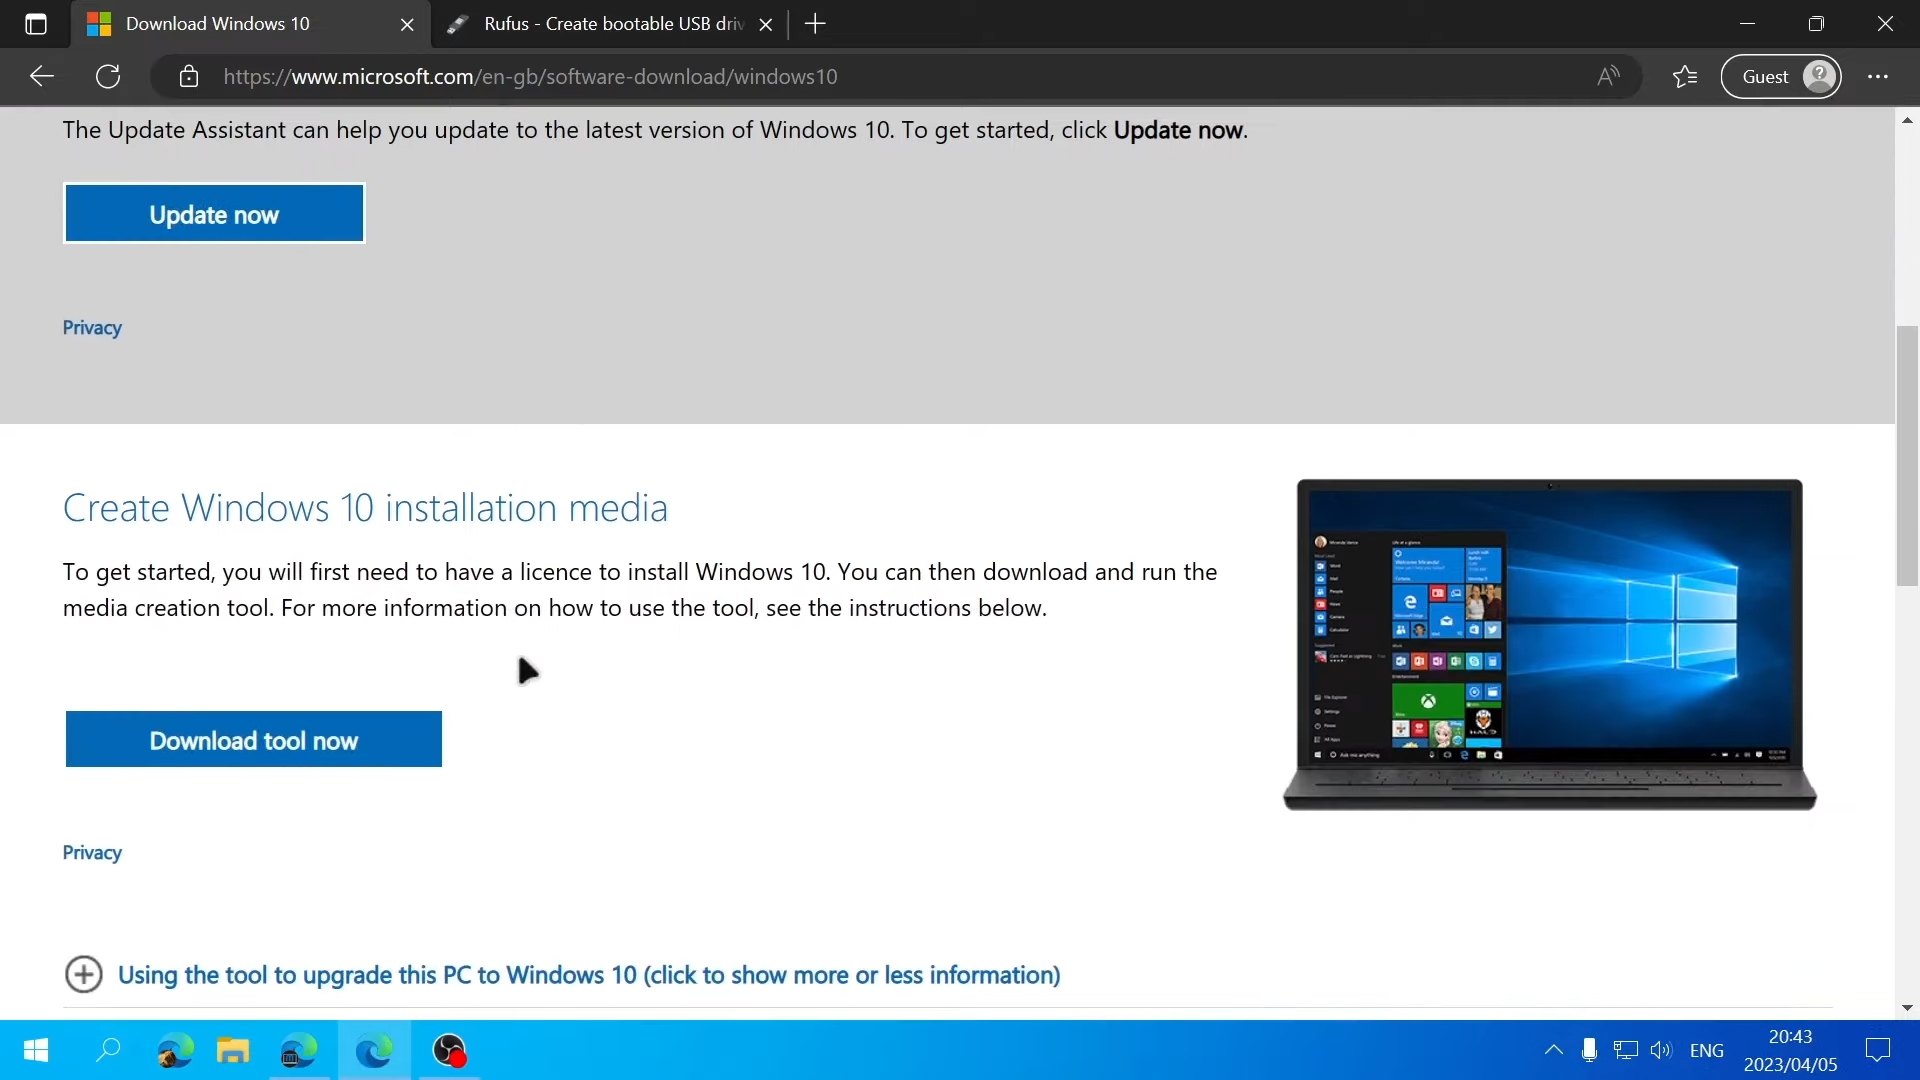Launch OBS Studio from the taskbar
Viewport: 1920px width, 1080px height.
(449, 1052)
